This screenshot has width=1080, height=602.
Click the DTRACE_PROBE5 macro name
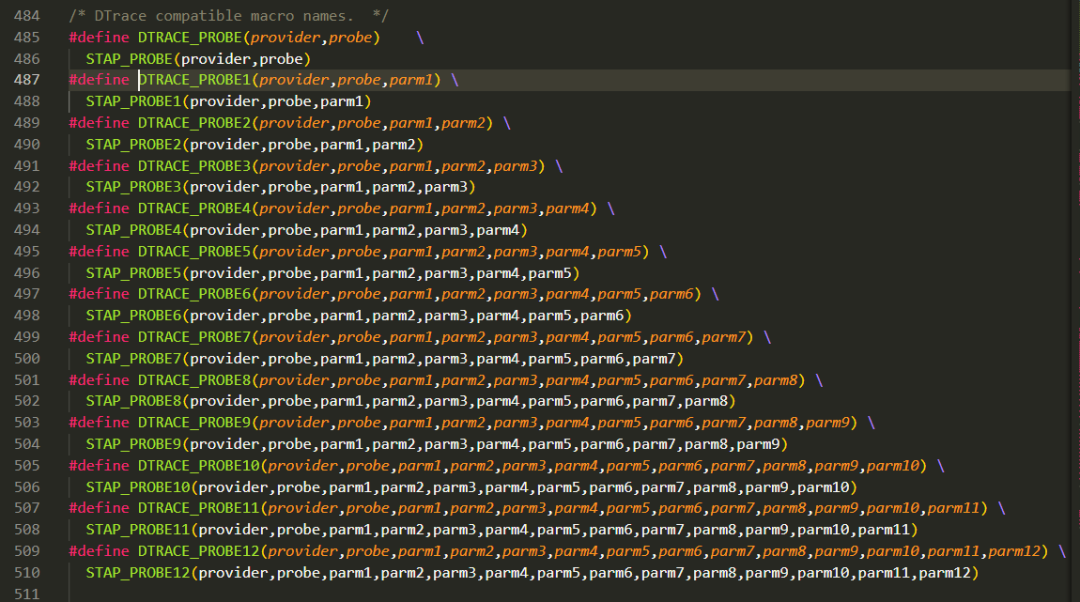[194, 251]
